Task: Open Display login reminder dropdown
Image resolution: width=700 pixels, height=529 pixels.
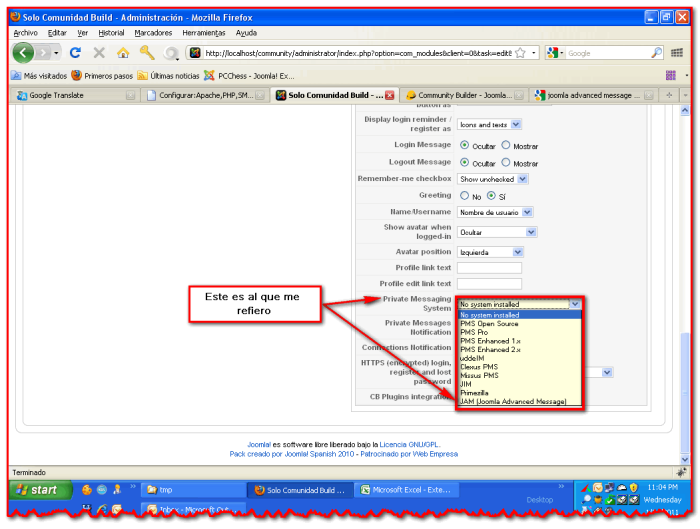Action: click(489, 125)
